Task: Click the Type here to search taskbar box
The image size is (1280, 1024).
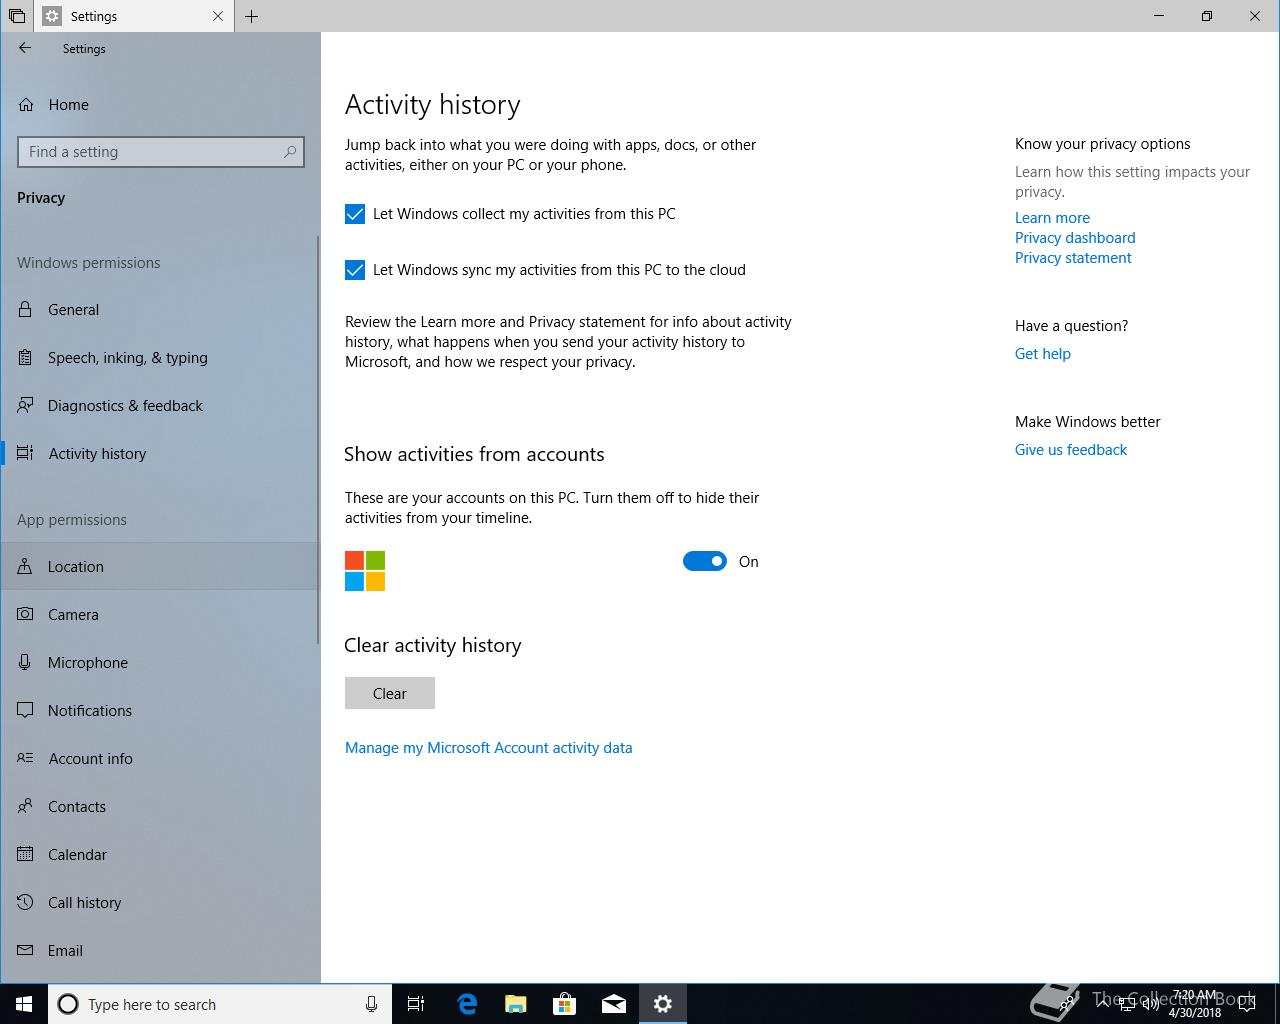Action: [x=218, y=1004]
